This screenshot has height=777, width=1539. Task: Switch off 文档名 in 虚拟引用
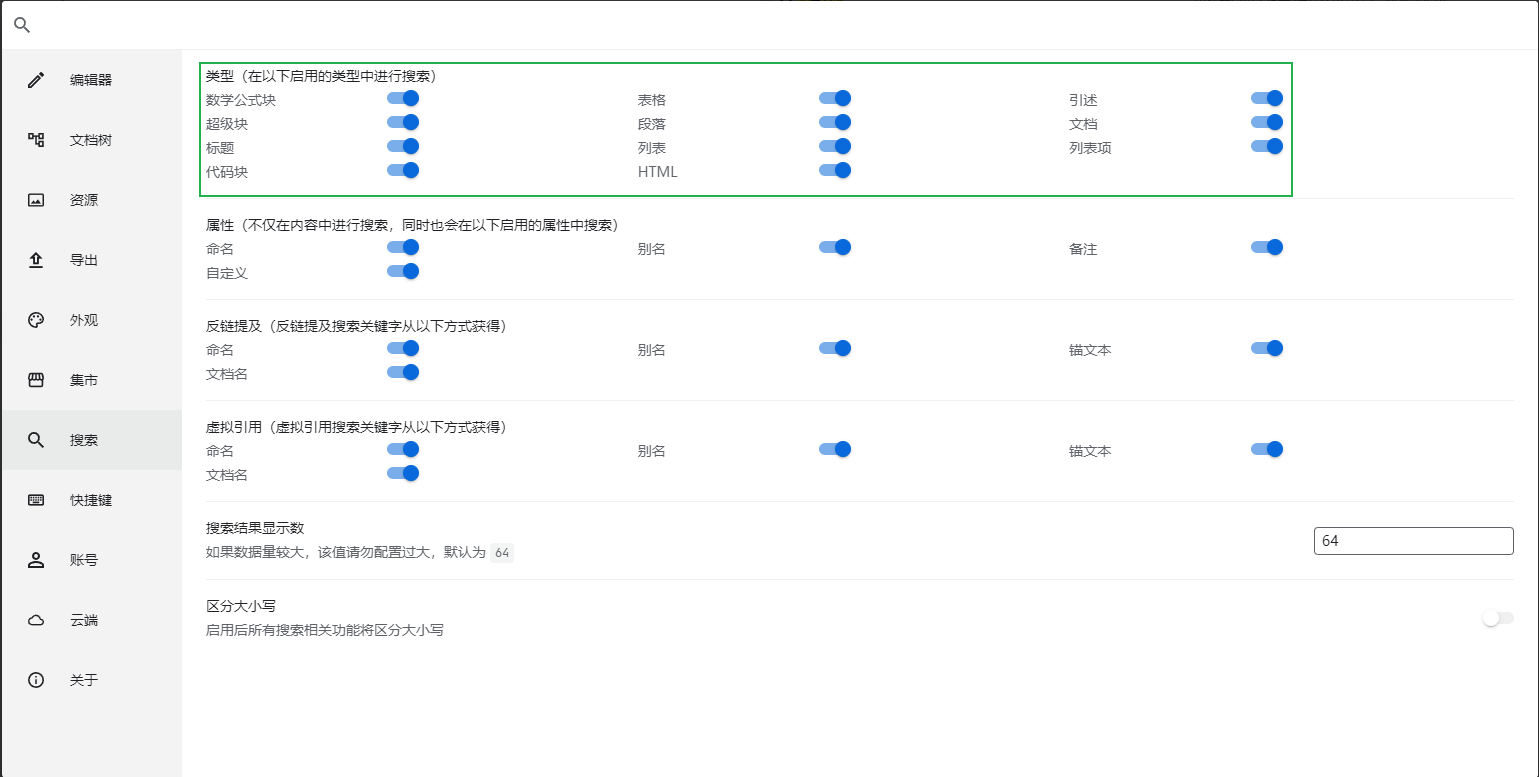coord(403,473)
